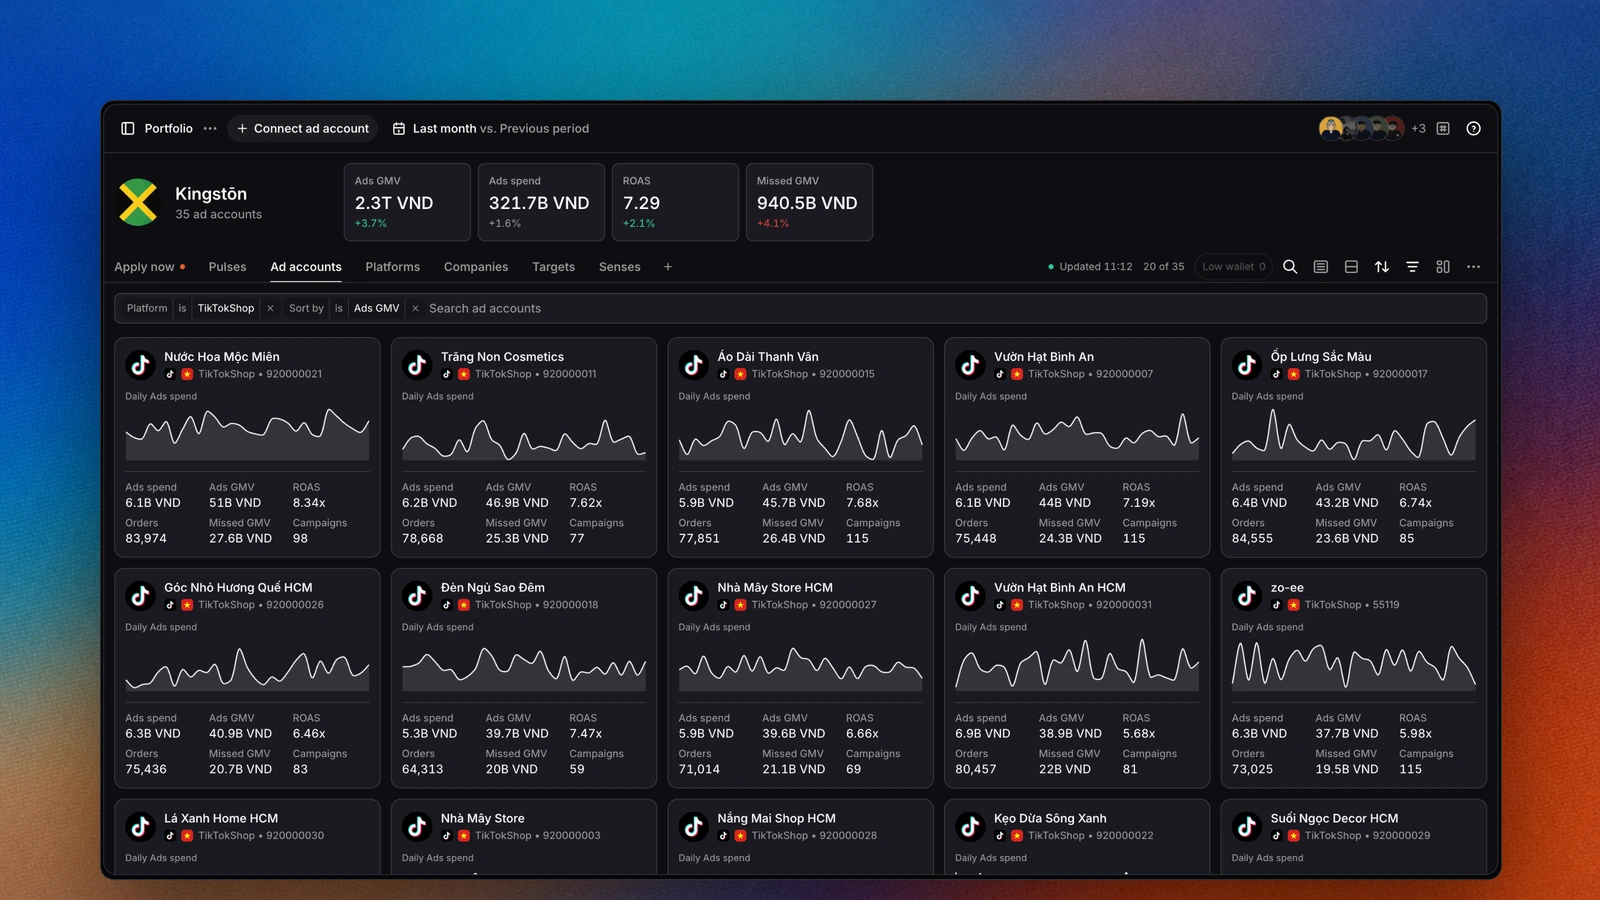Click the Kingston portfolio flag logo

click(138, 202)
